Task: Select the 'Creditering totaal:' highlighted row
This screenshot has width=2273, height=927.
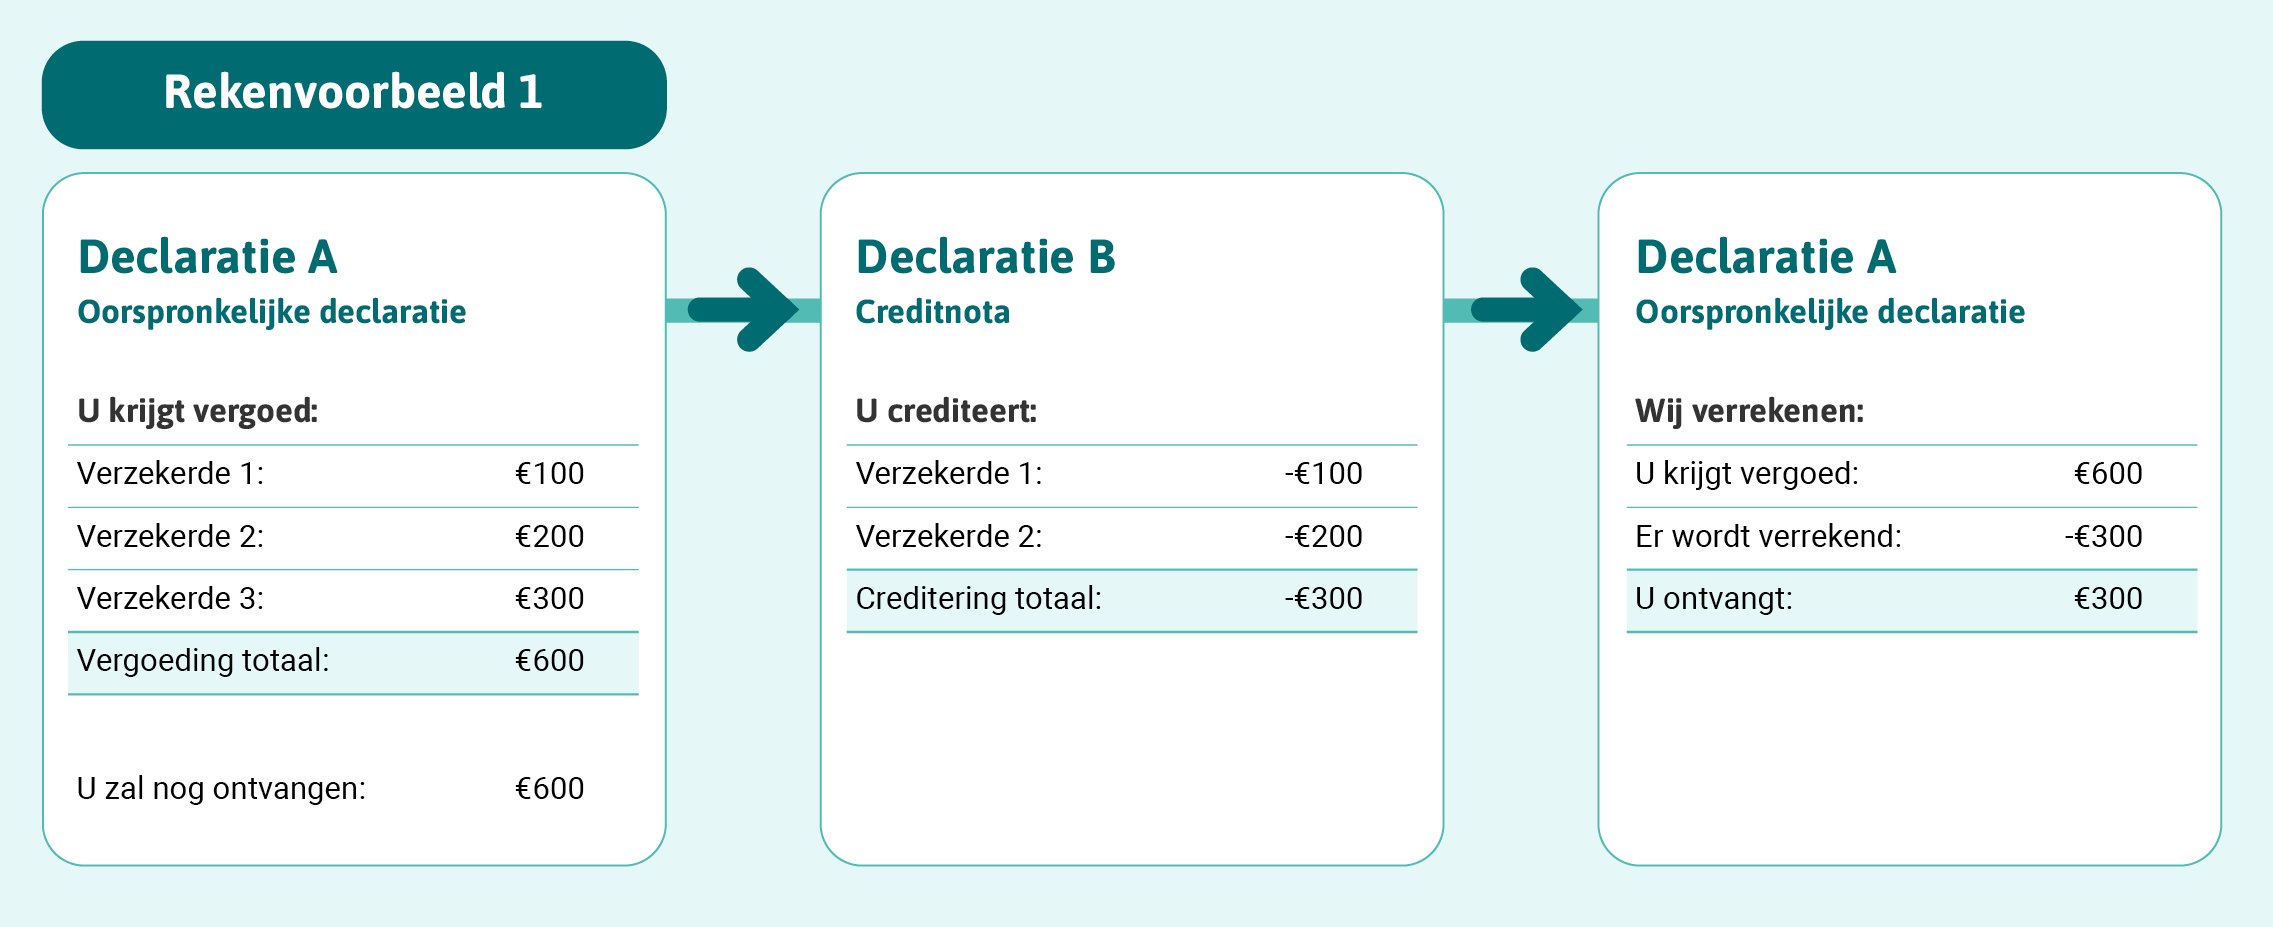Action: 1131,599
